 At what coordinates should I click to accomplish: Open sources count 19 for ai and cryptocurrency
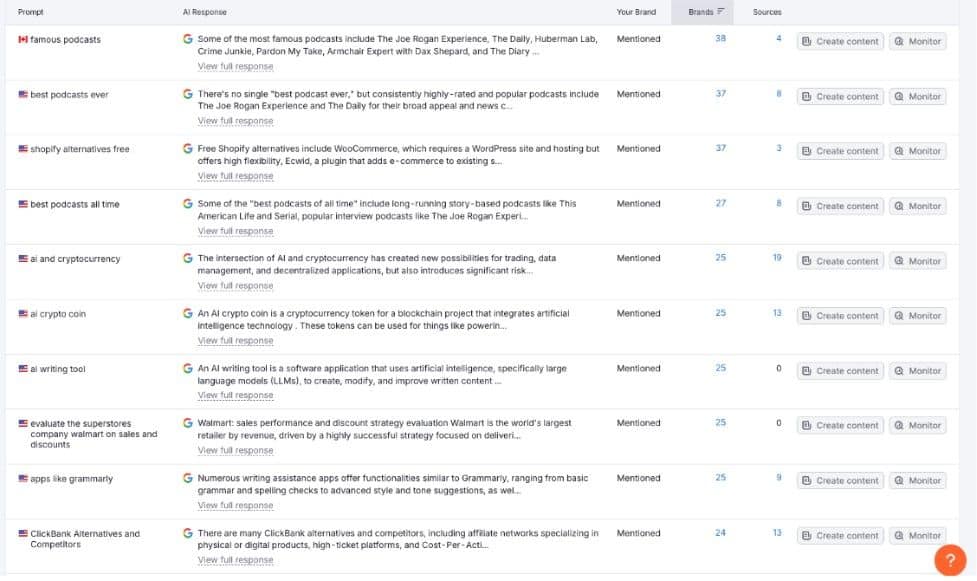pyautogui.click(x=777, y=257)
